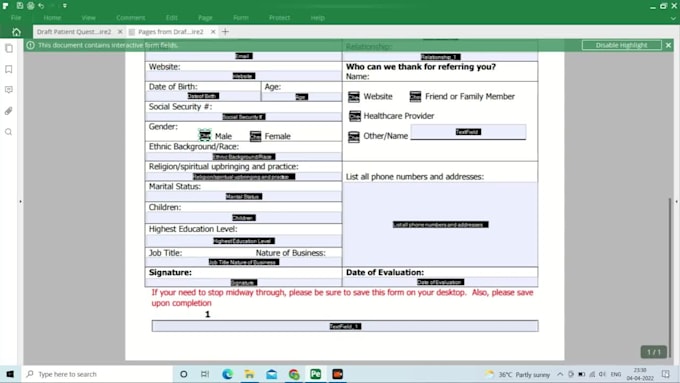
Task: Collapse the ribbon with the top-right chevron
Action: point(673,18)
